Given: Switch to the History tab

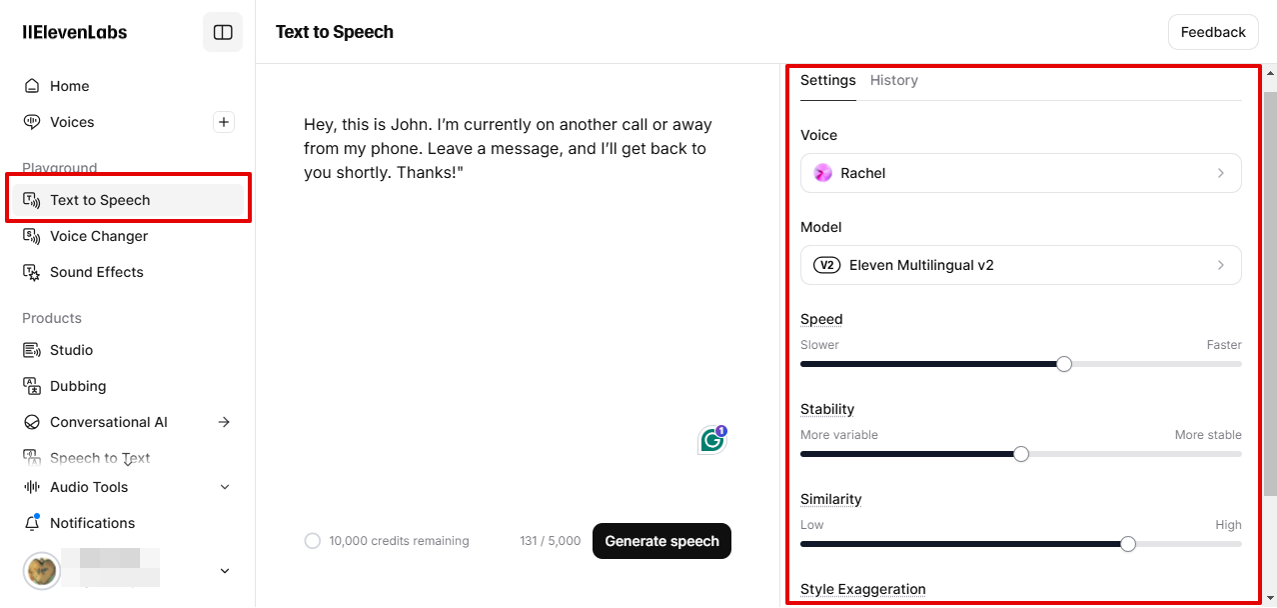Looking at the screenshot, I should [x=893, y=80].
